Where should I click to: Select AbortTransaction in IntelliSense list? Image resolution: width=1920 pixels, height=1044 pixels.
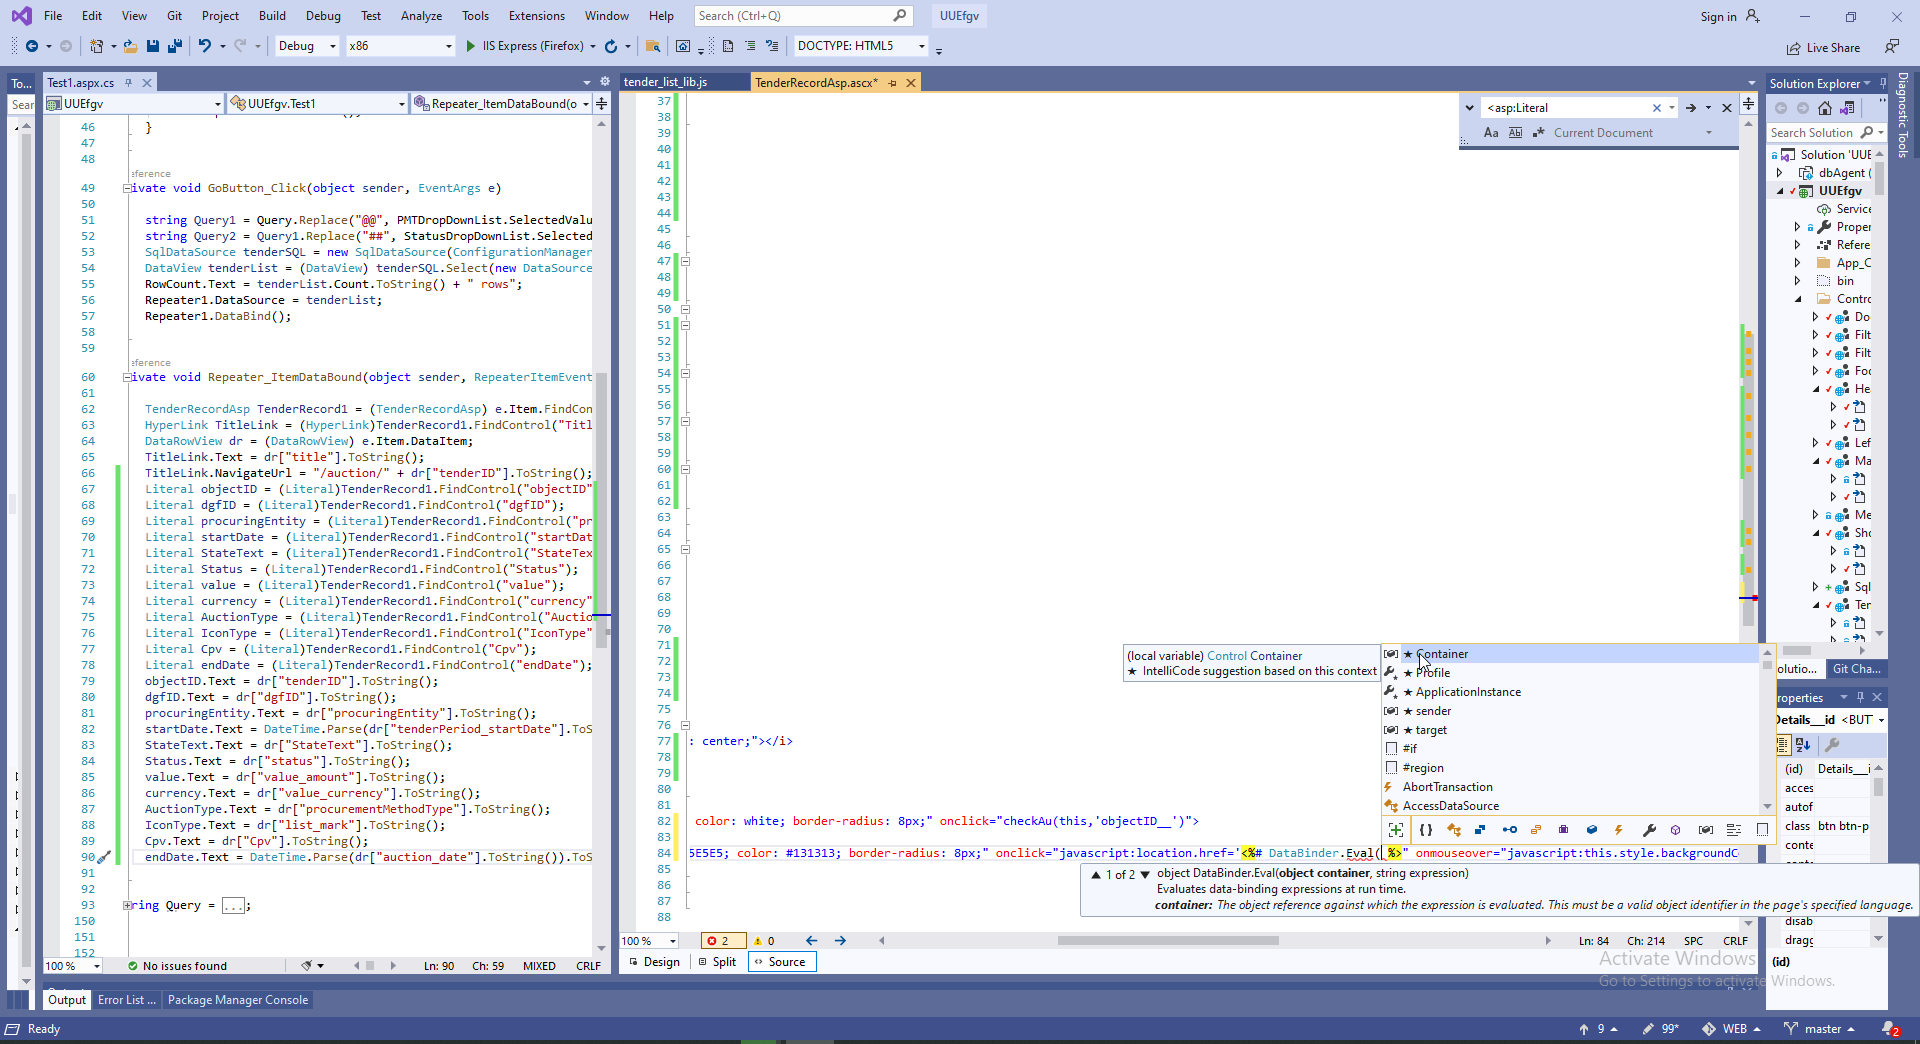(x=1447, y=787)
